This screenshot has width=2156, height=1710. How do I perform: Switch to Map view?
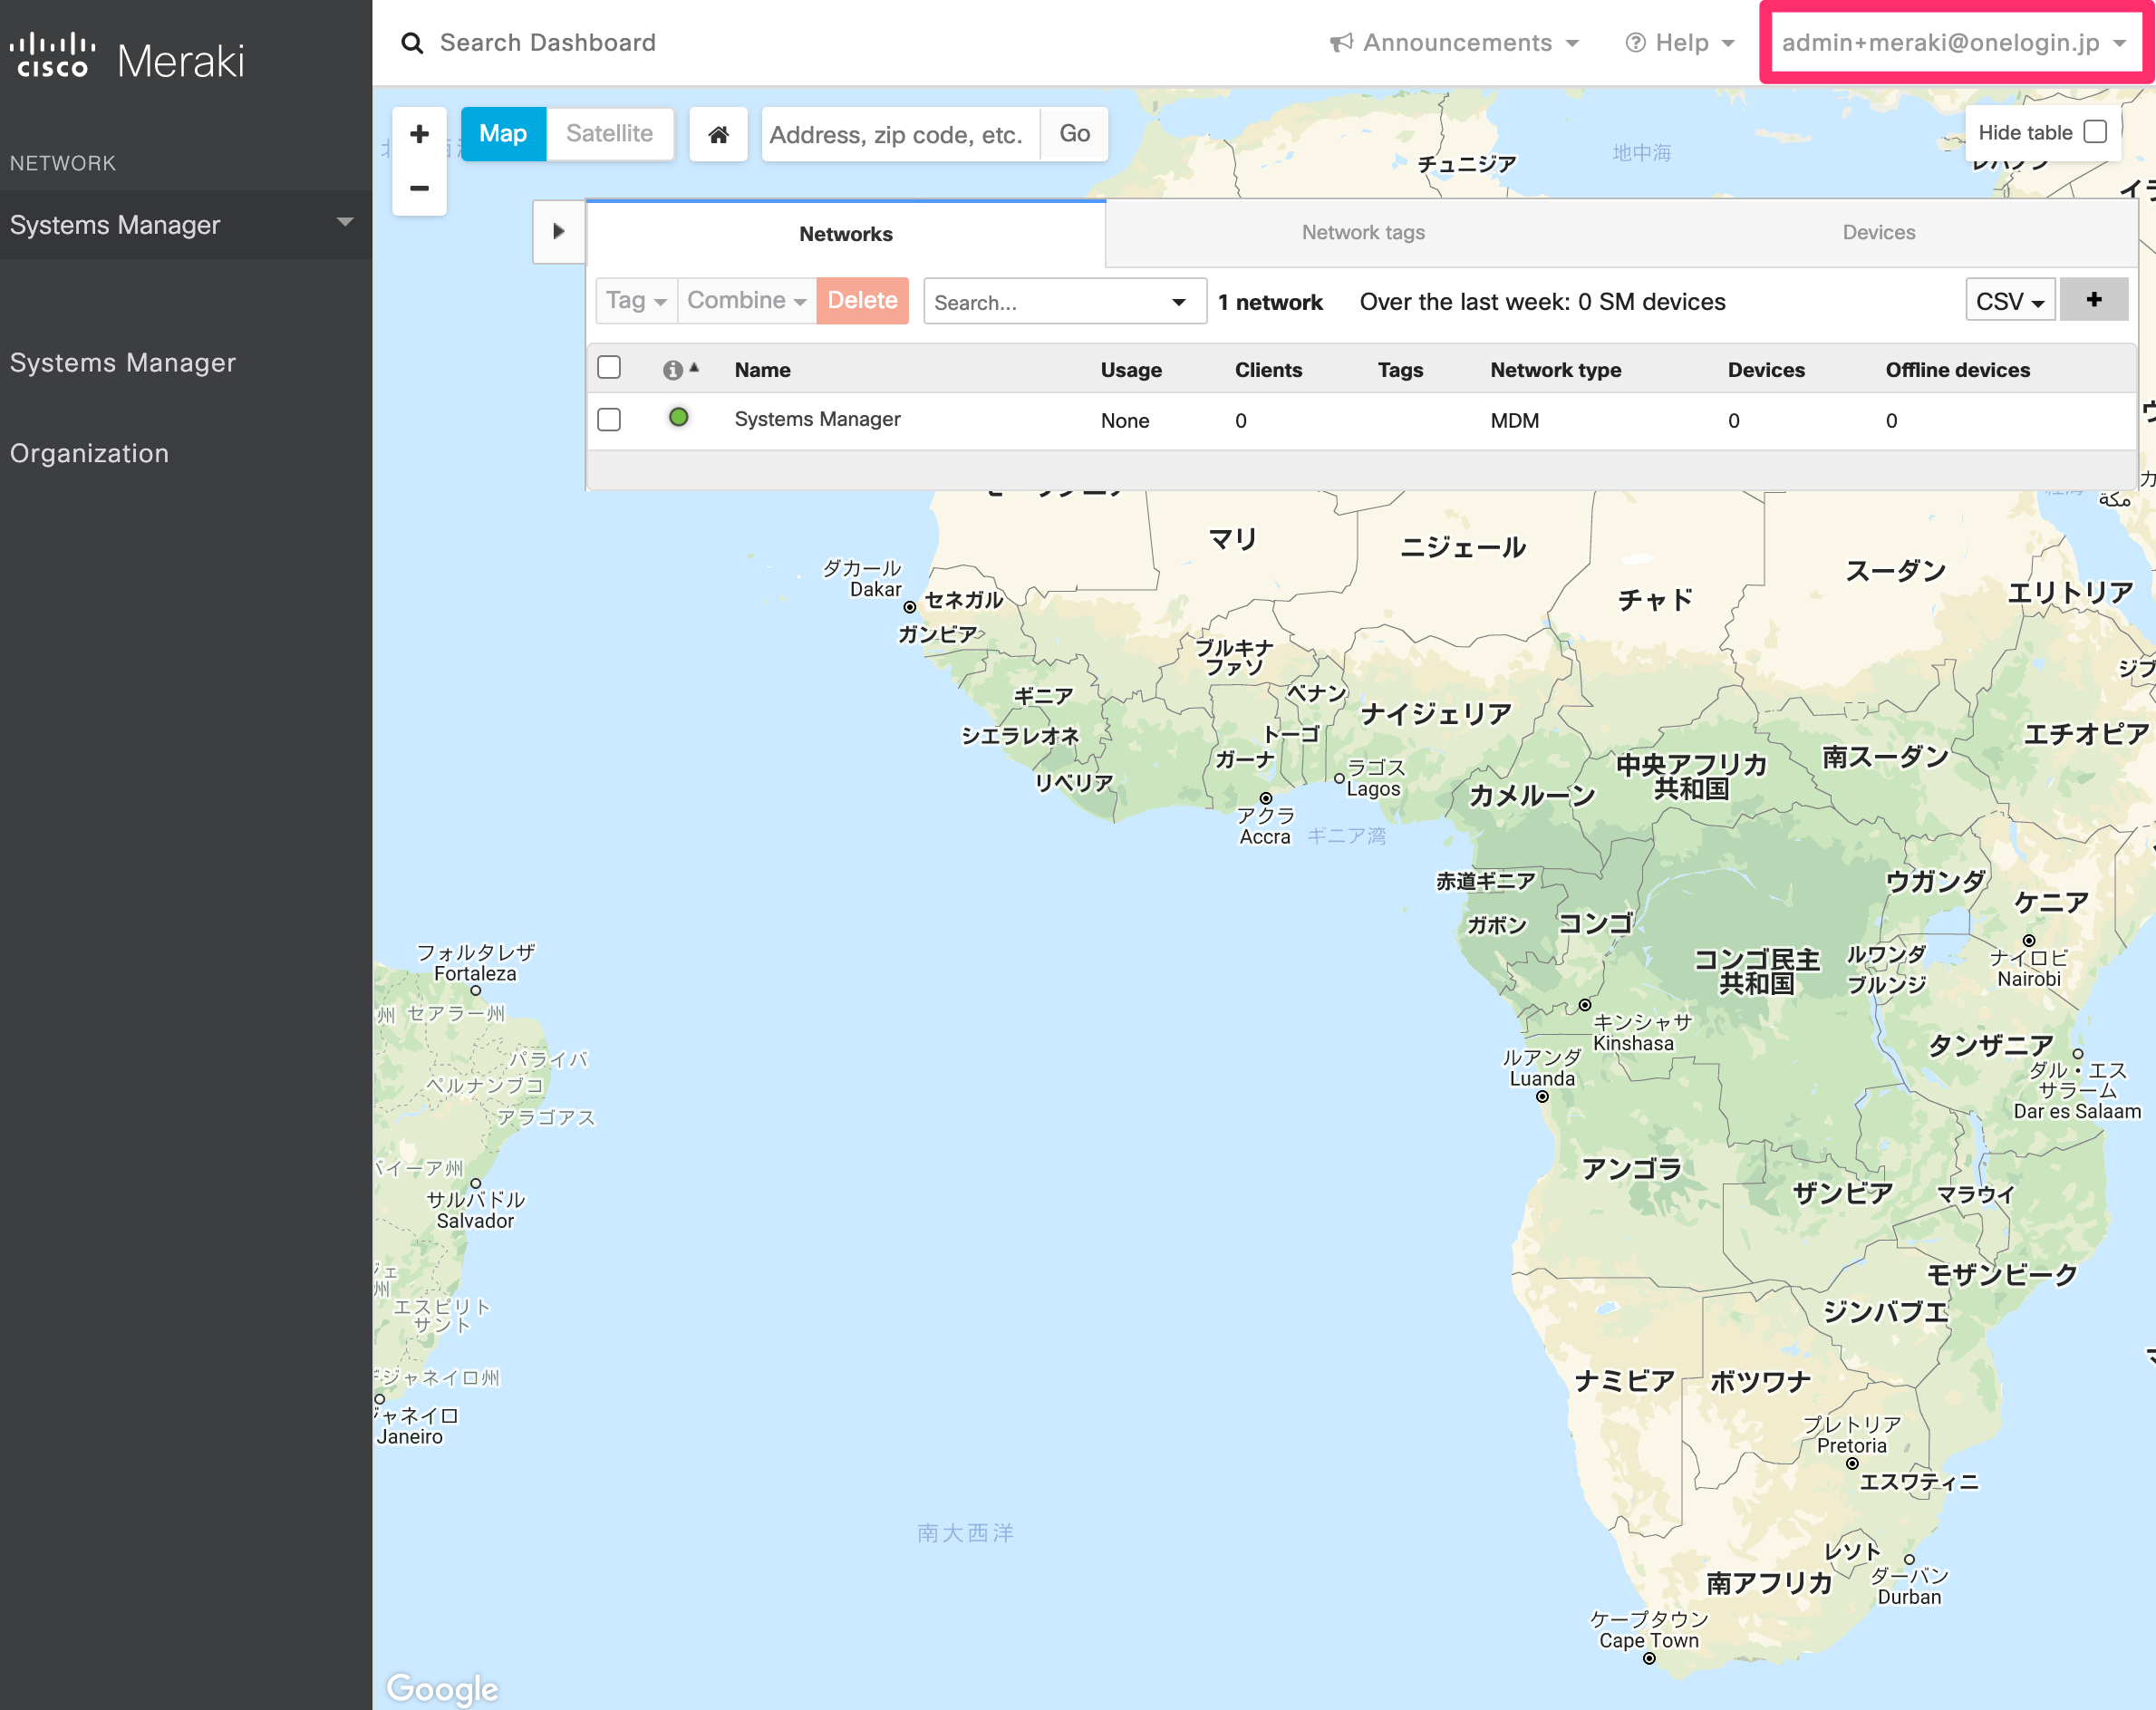tap(503, 134)
